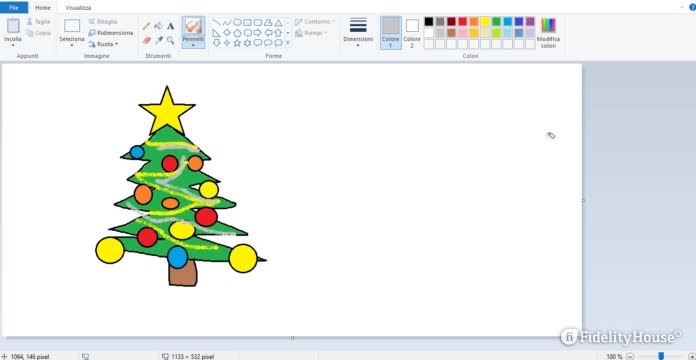Click the Magnifier zoom tool
The width and height of the screenshot is (696, 360).
[x=170, y=40]
